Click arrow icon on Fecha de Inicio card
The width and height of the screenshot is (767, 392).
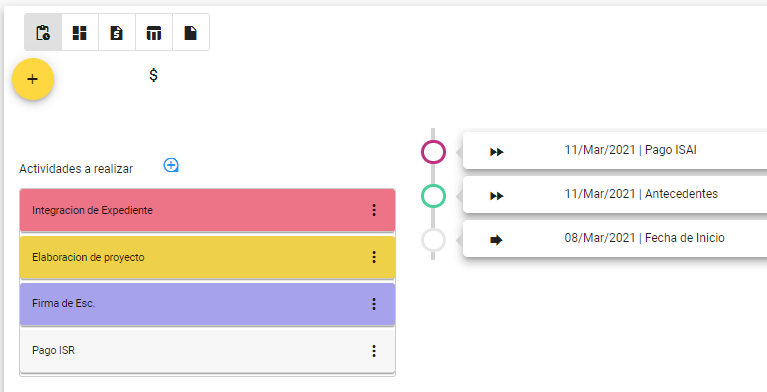(x=496, y=240)
